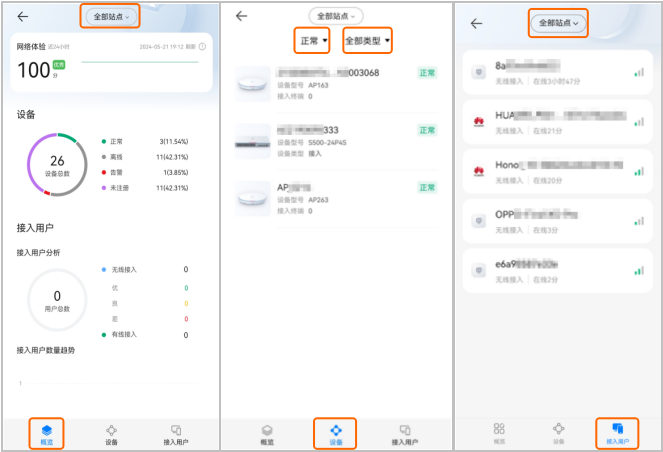Viewport: 663px width, 452px height.
Task: Tap the 100 network experience score
Action: pos(34,70)
